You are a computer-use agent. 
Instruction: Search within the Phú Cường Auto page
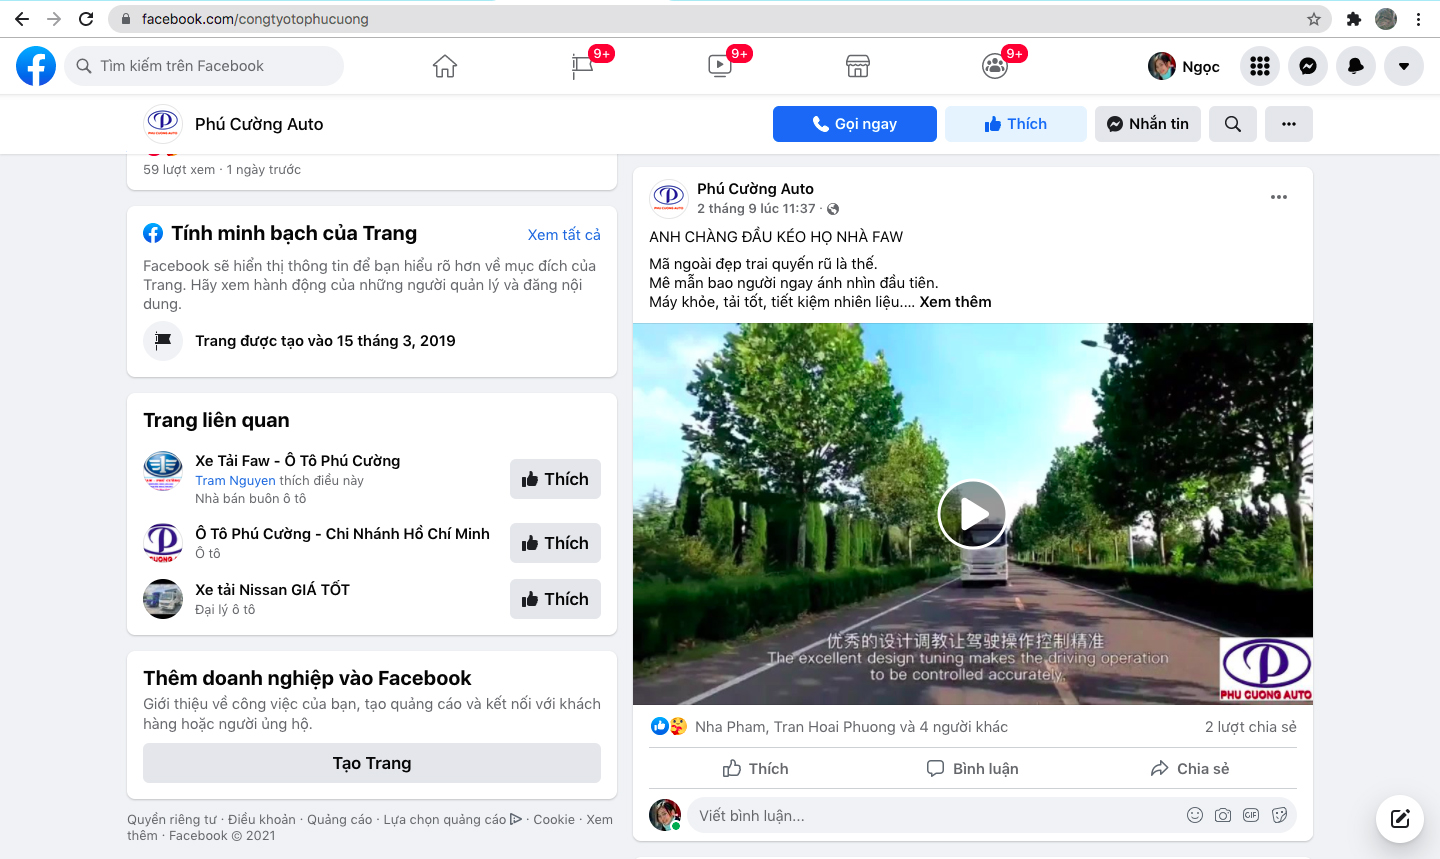coord(1233,124)
